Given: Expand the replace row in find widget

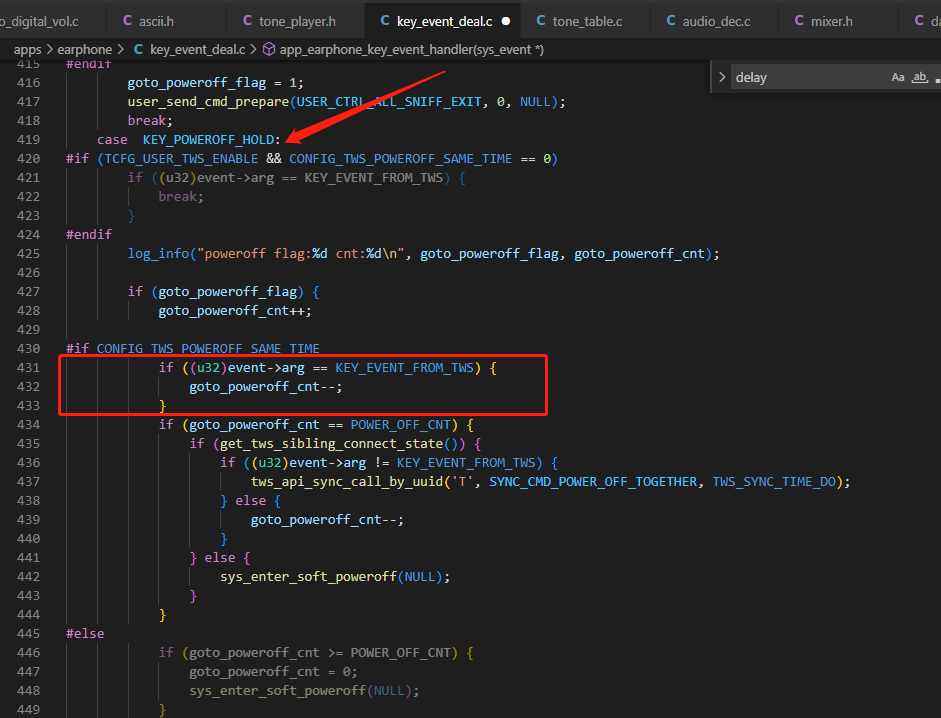Looking at the screenshot, I should point(722,77).
